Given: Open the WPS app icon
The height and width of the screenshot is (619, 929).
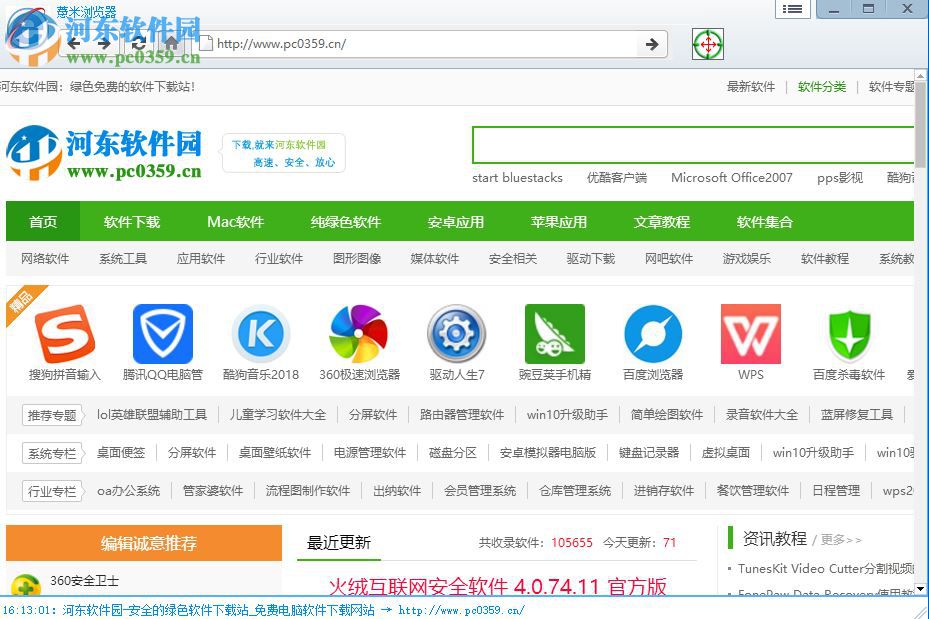Looking at the screenshot, I should click(751, 333).
